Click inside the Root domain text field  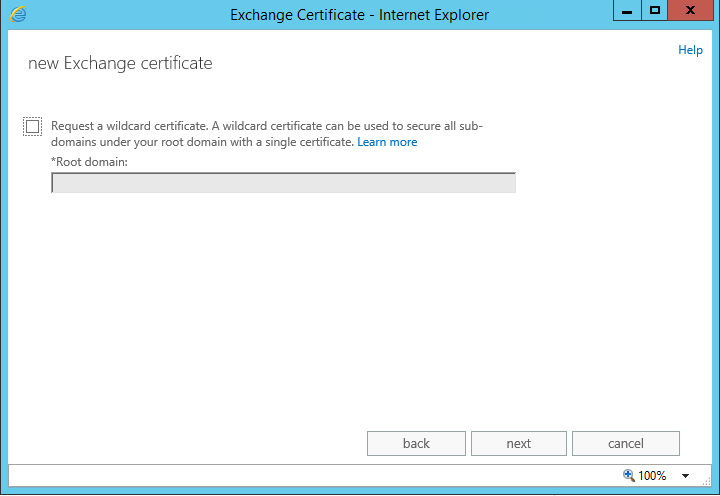(x=283, y=182)
